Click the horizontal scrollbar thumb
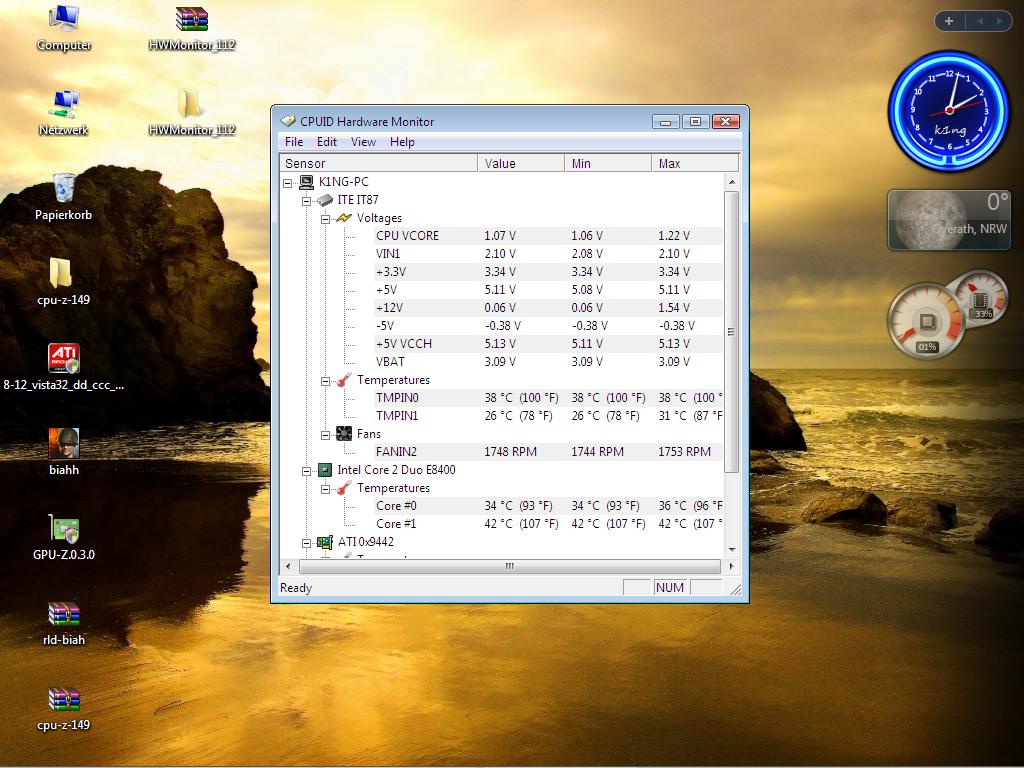 pos(509,566)
